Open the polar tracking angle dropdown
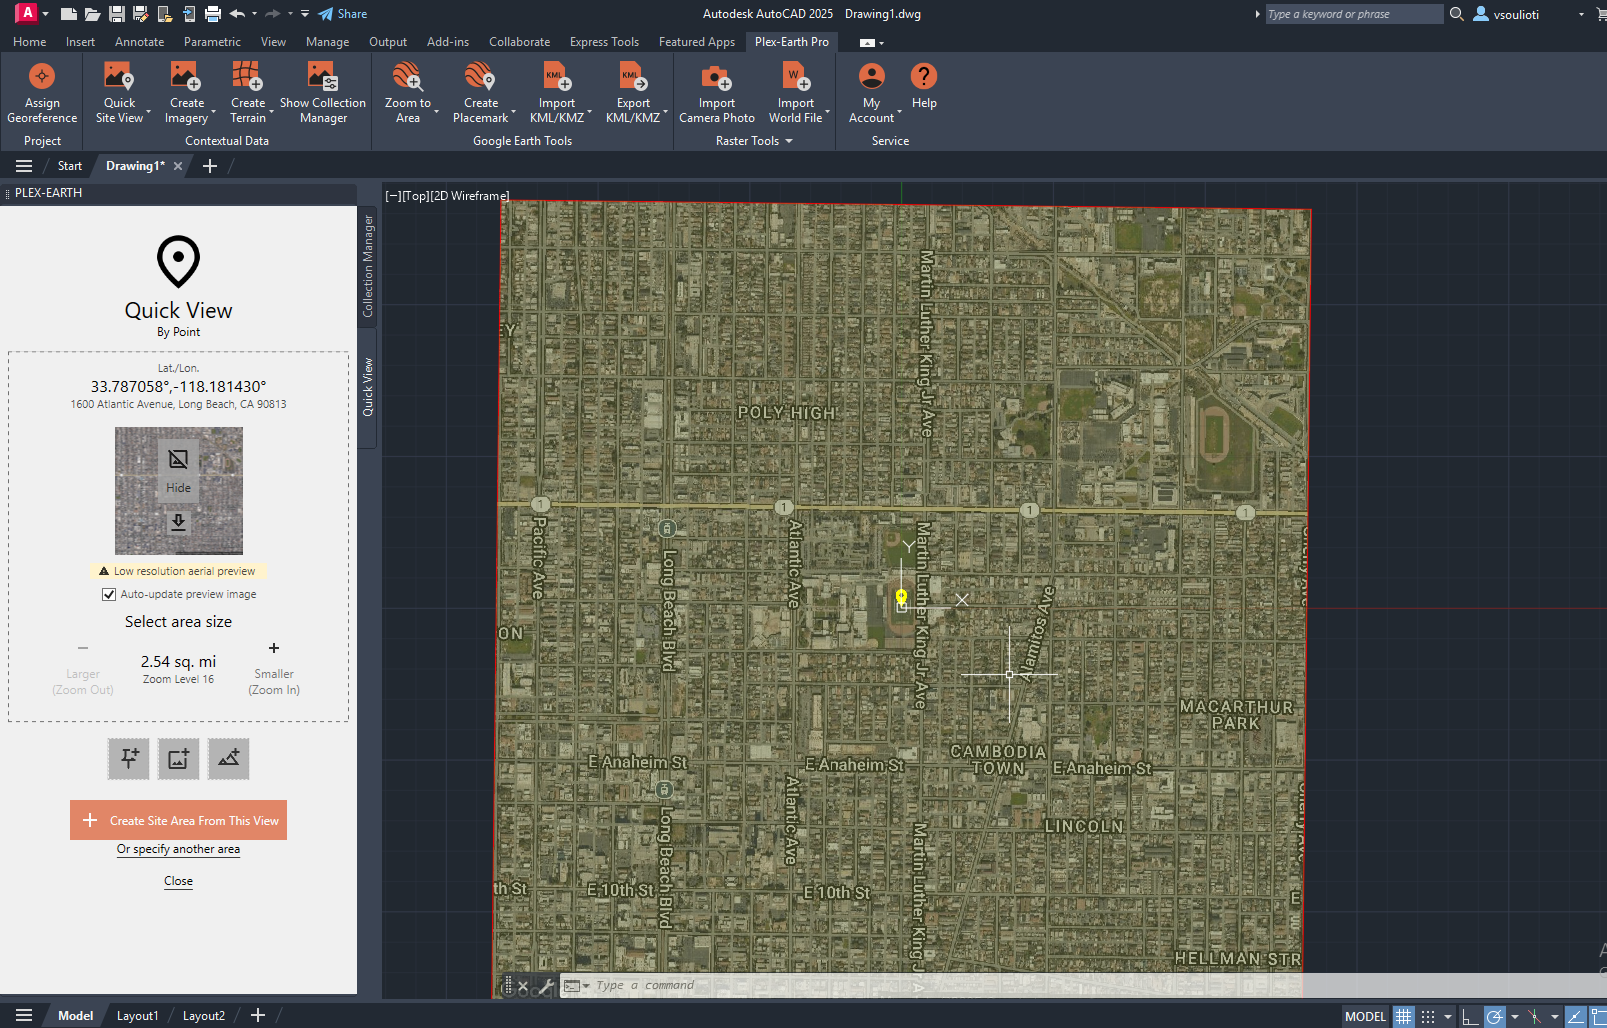1607x1028 pixels. [1514, 1016]
